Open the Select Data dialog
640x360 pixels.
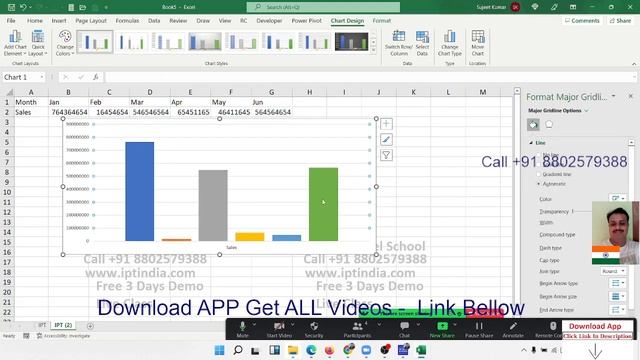pos(422,43)
